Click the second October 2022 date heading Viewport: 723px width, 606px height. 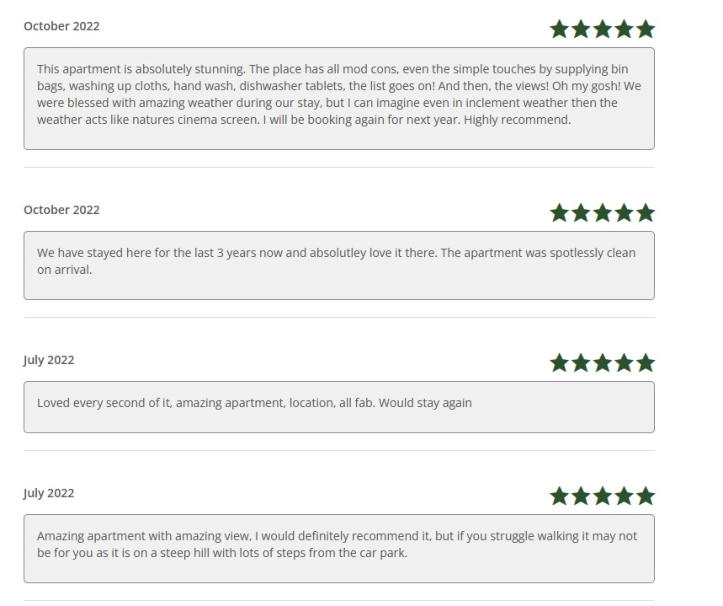[x=61, y=210]
